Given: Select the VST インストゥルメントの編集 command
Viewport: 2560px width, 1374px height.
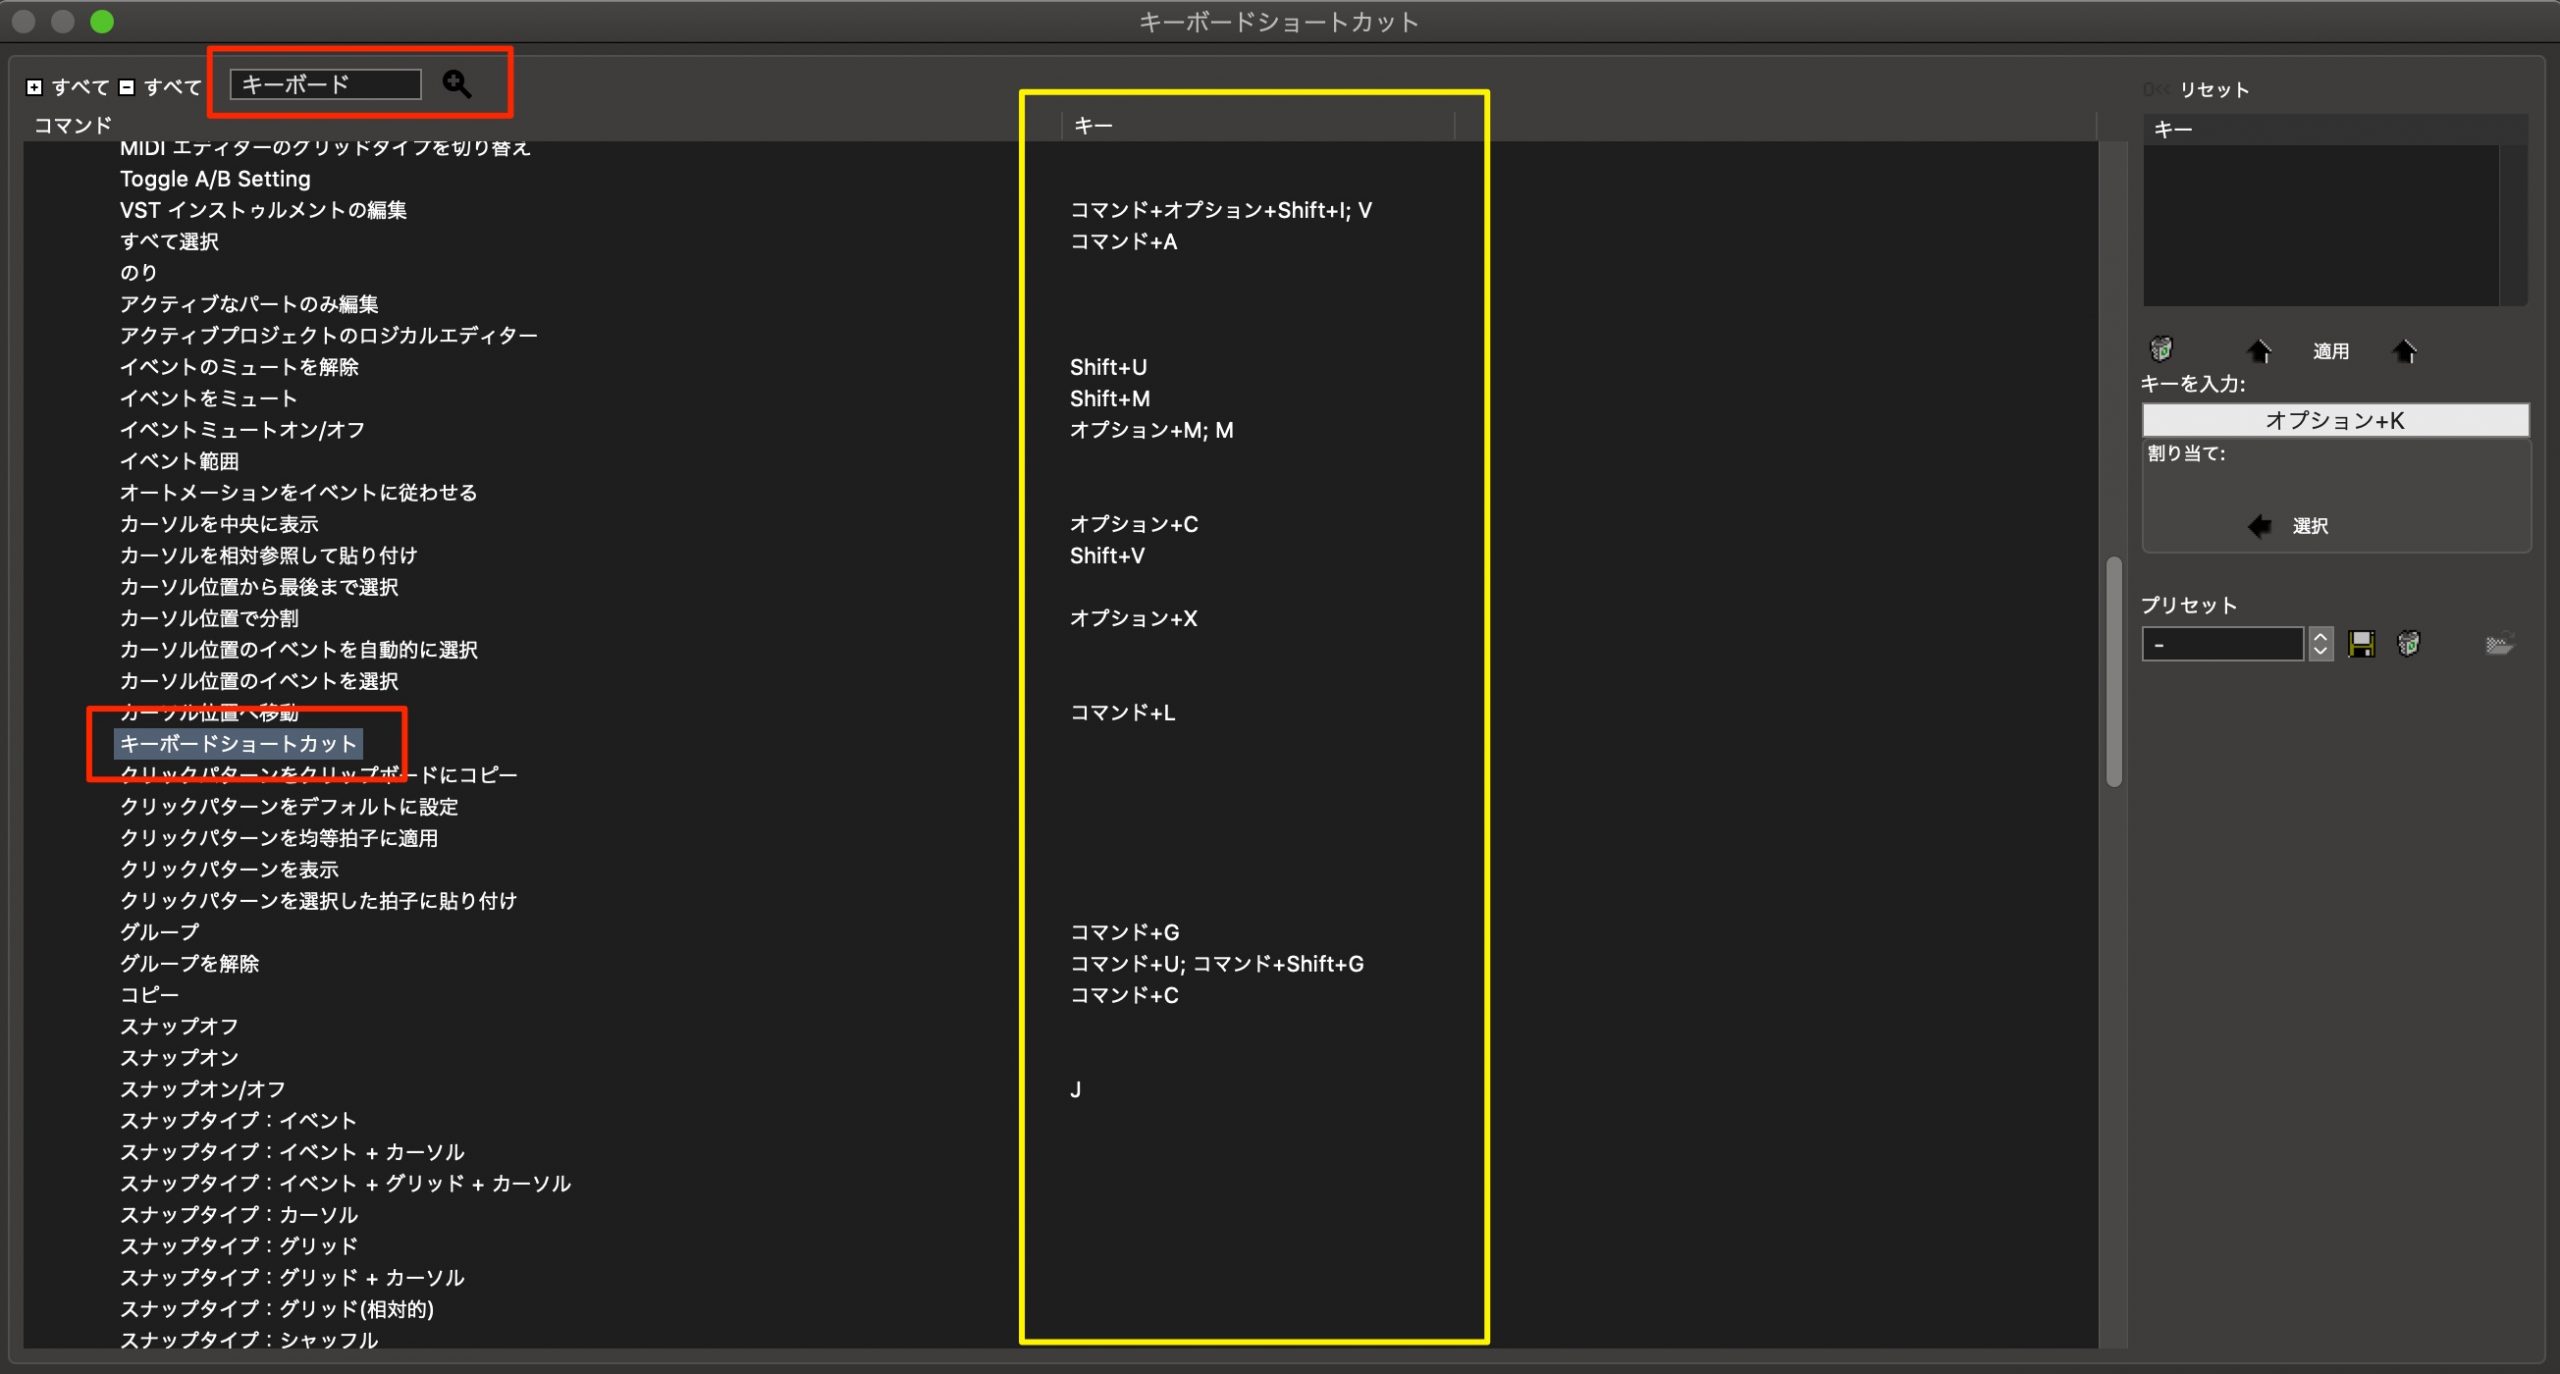Looking at the screenshot, I should 263,210.
